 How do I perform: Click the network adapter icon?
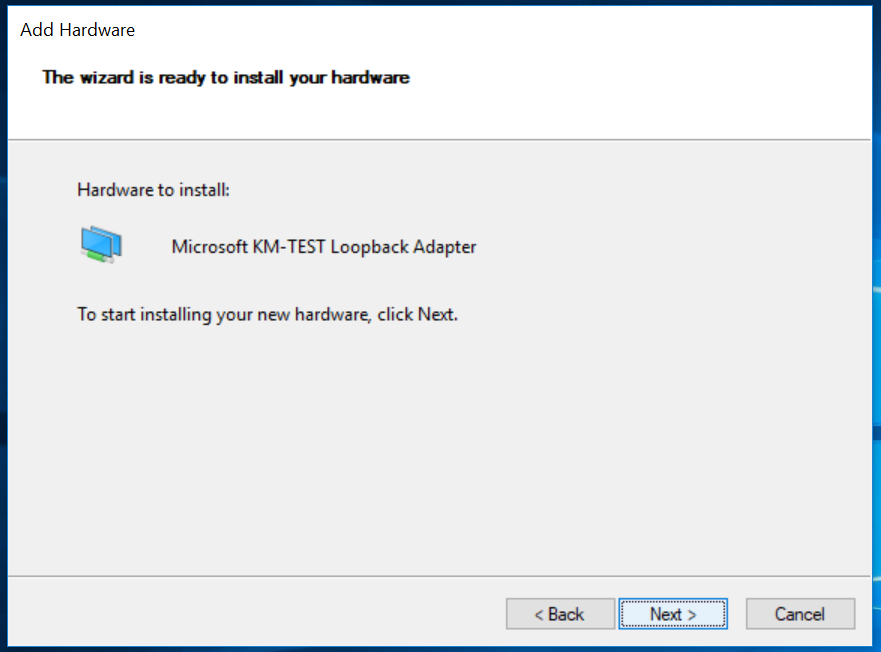click(x=101, y=245)
